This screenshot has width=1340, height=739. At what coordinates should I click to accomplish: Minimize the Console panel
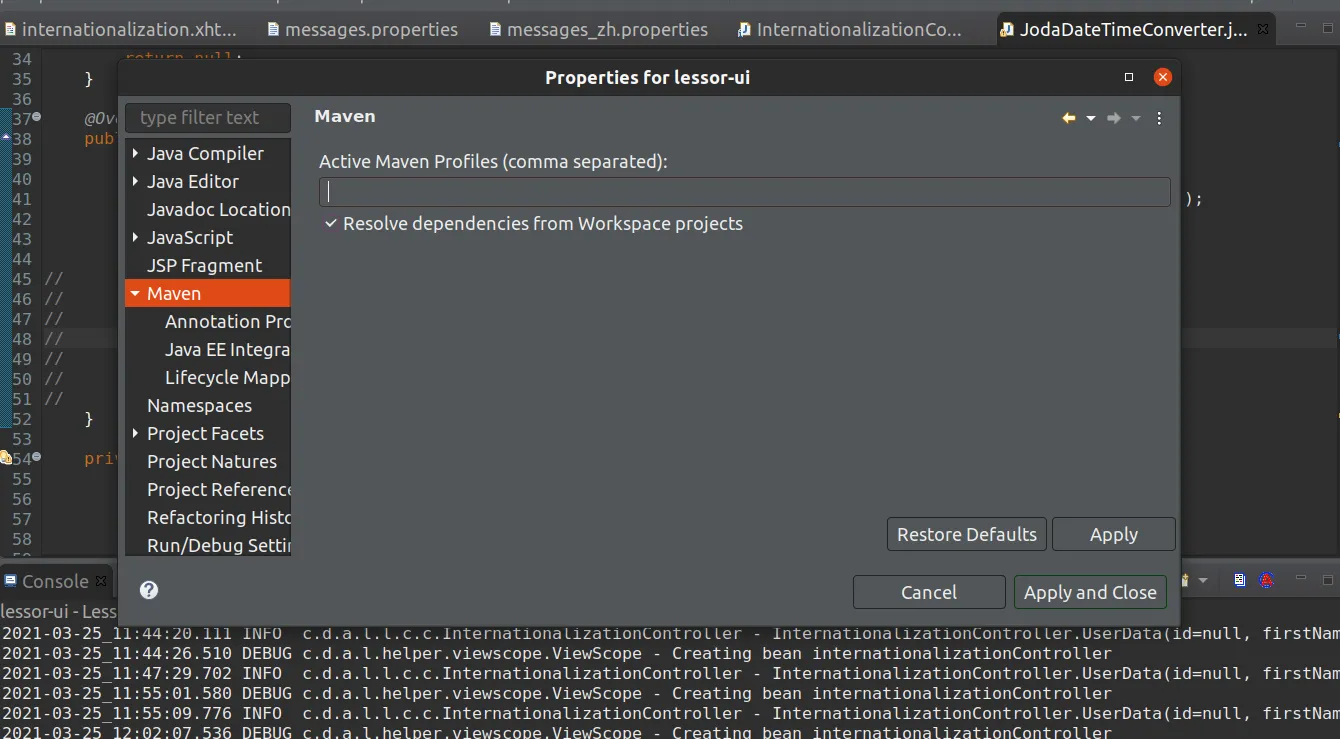(1301, 580)
